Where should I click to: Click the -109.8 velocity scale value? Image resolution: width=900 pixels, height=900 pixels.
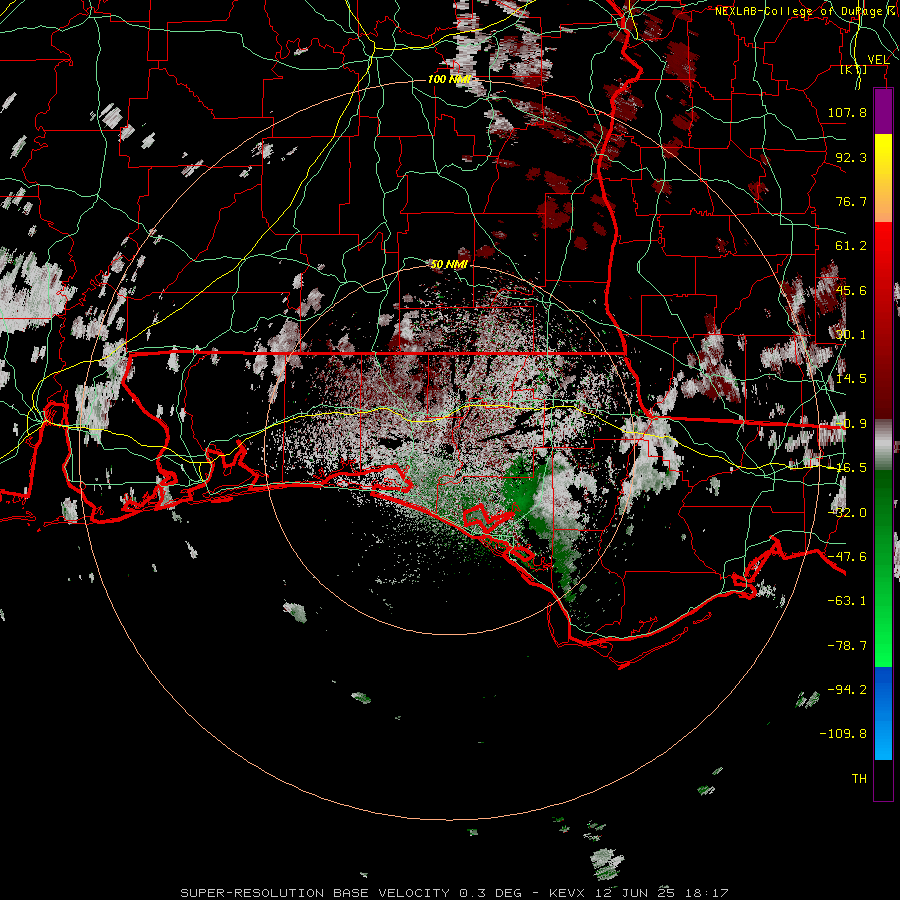point(843,734)
